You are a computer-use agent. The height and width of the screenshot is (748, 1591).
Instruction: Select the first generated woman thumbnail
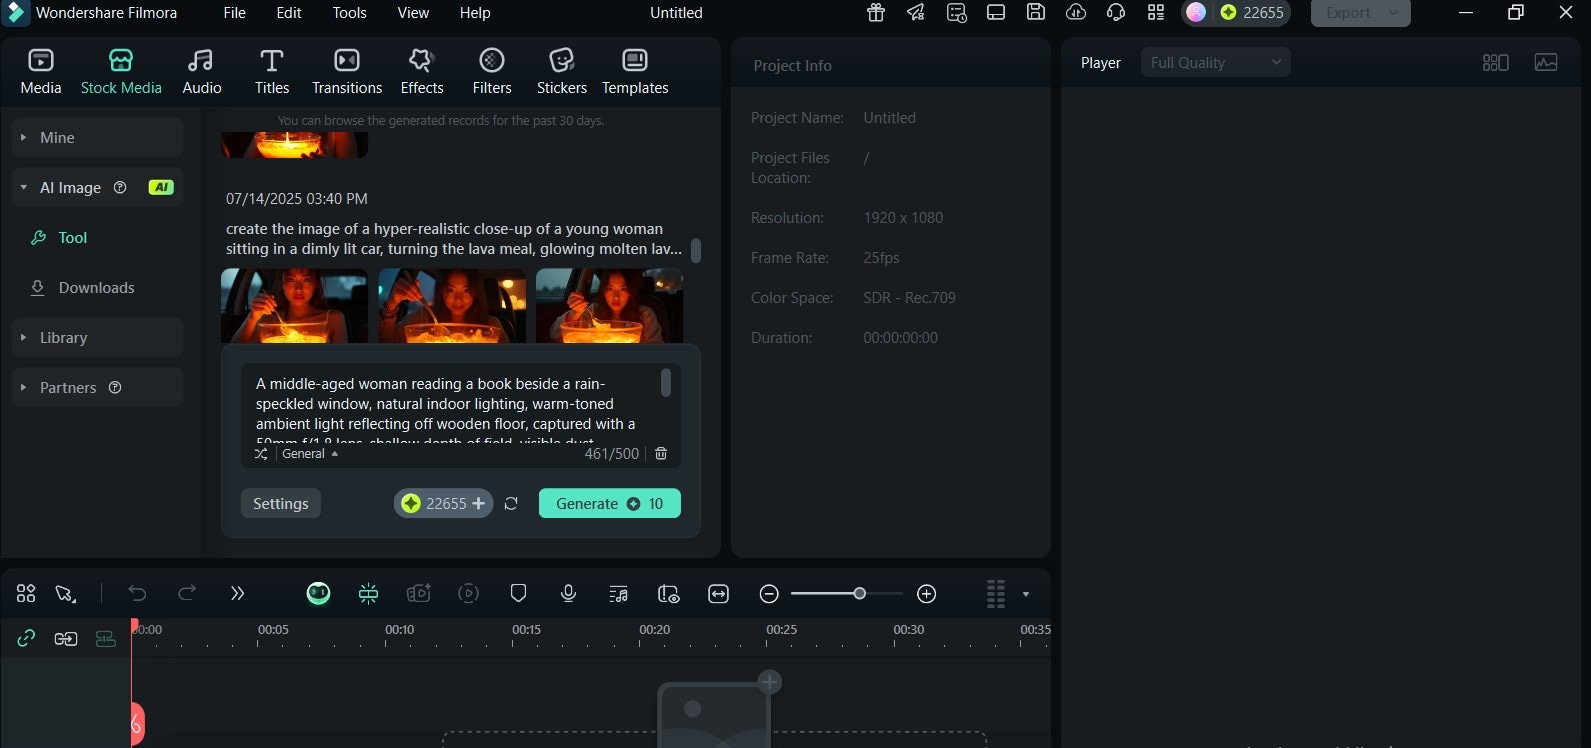(294, 305)
